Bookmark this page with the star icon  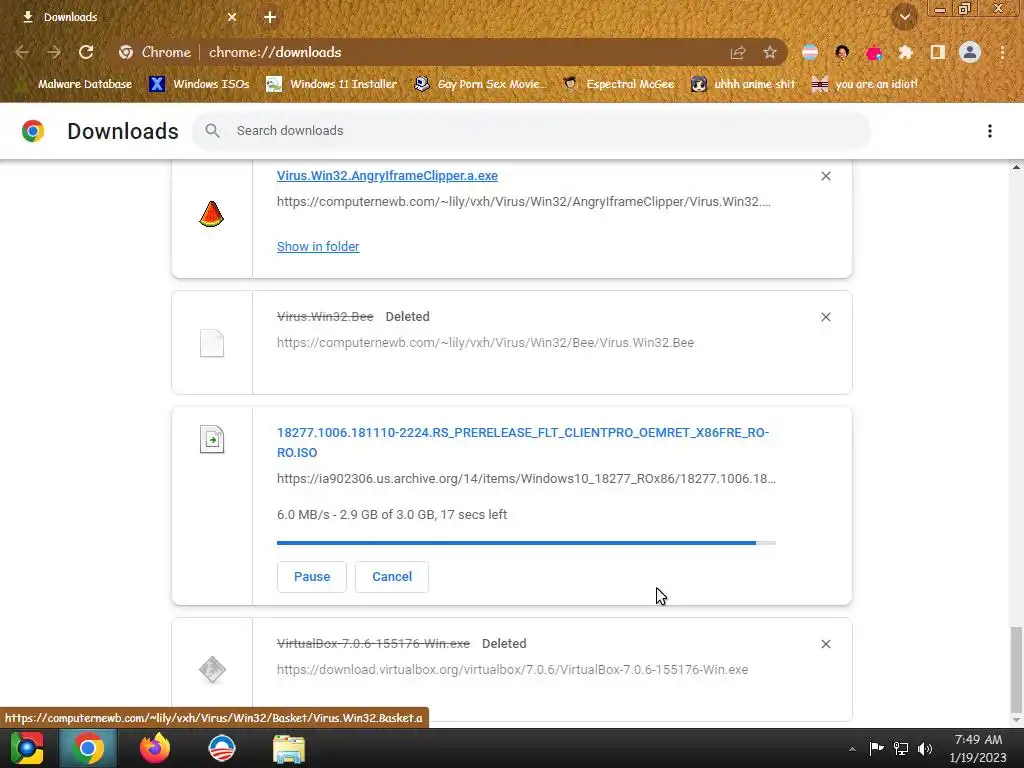tap(770, 52)
